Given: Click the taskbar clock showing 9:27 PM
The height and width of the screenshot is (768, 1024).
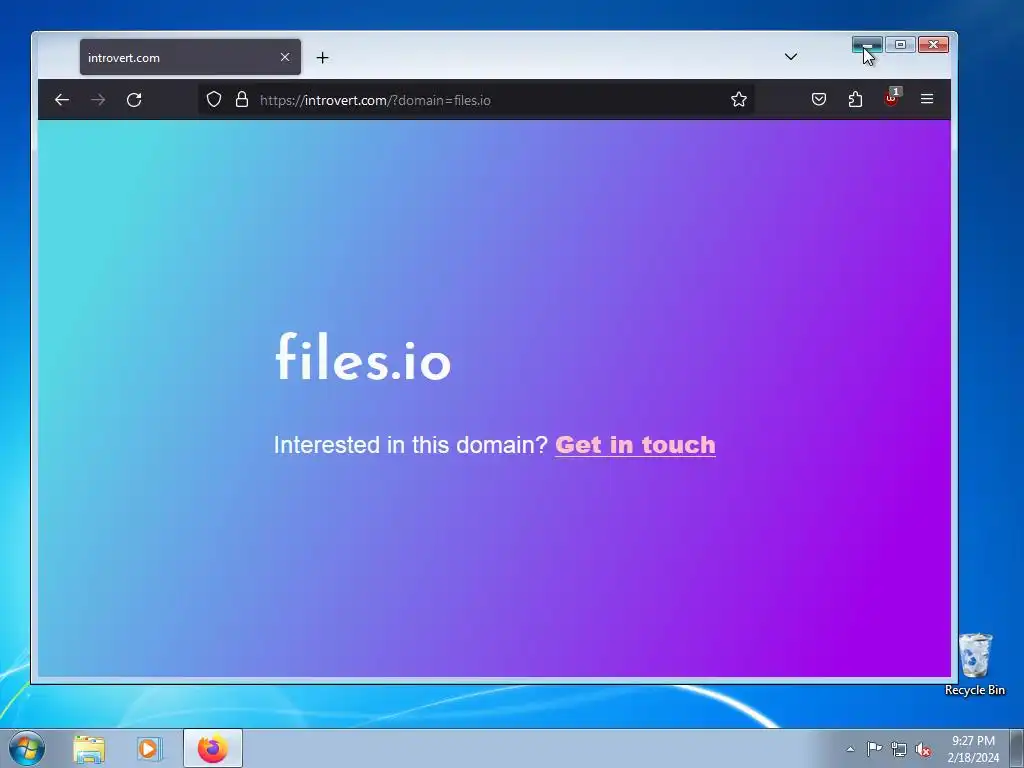Looking at the screenshot, I should [973, 748].
